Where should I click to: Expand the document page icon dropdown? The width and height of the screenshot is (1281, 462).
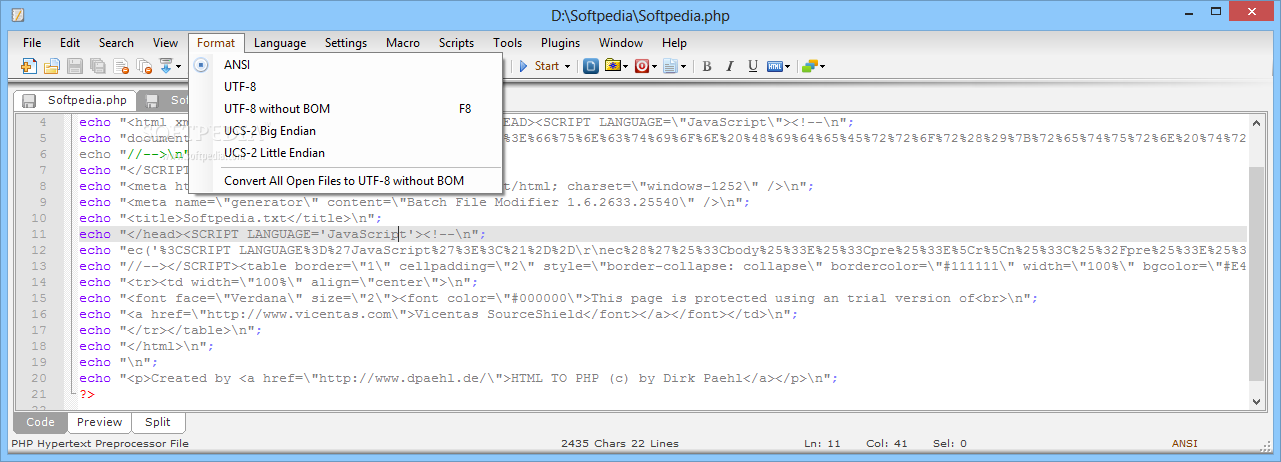(684, 67)
